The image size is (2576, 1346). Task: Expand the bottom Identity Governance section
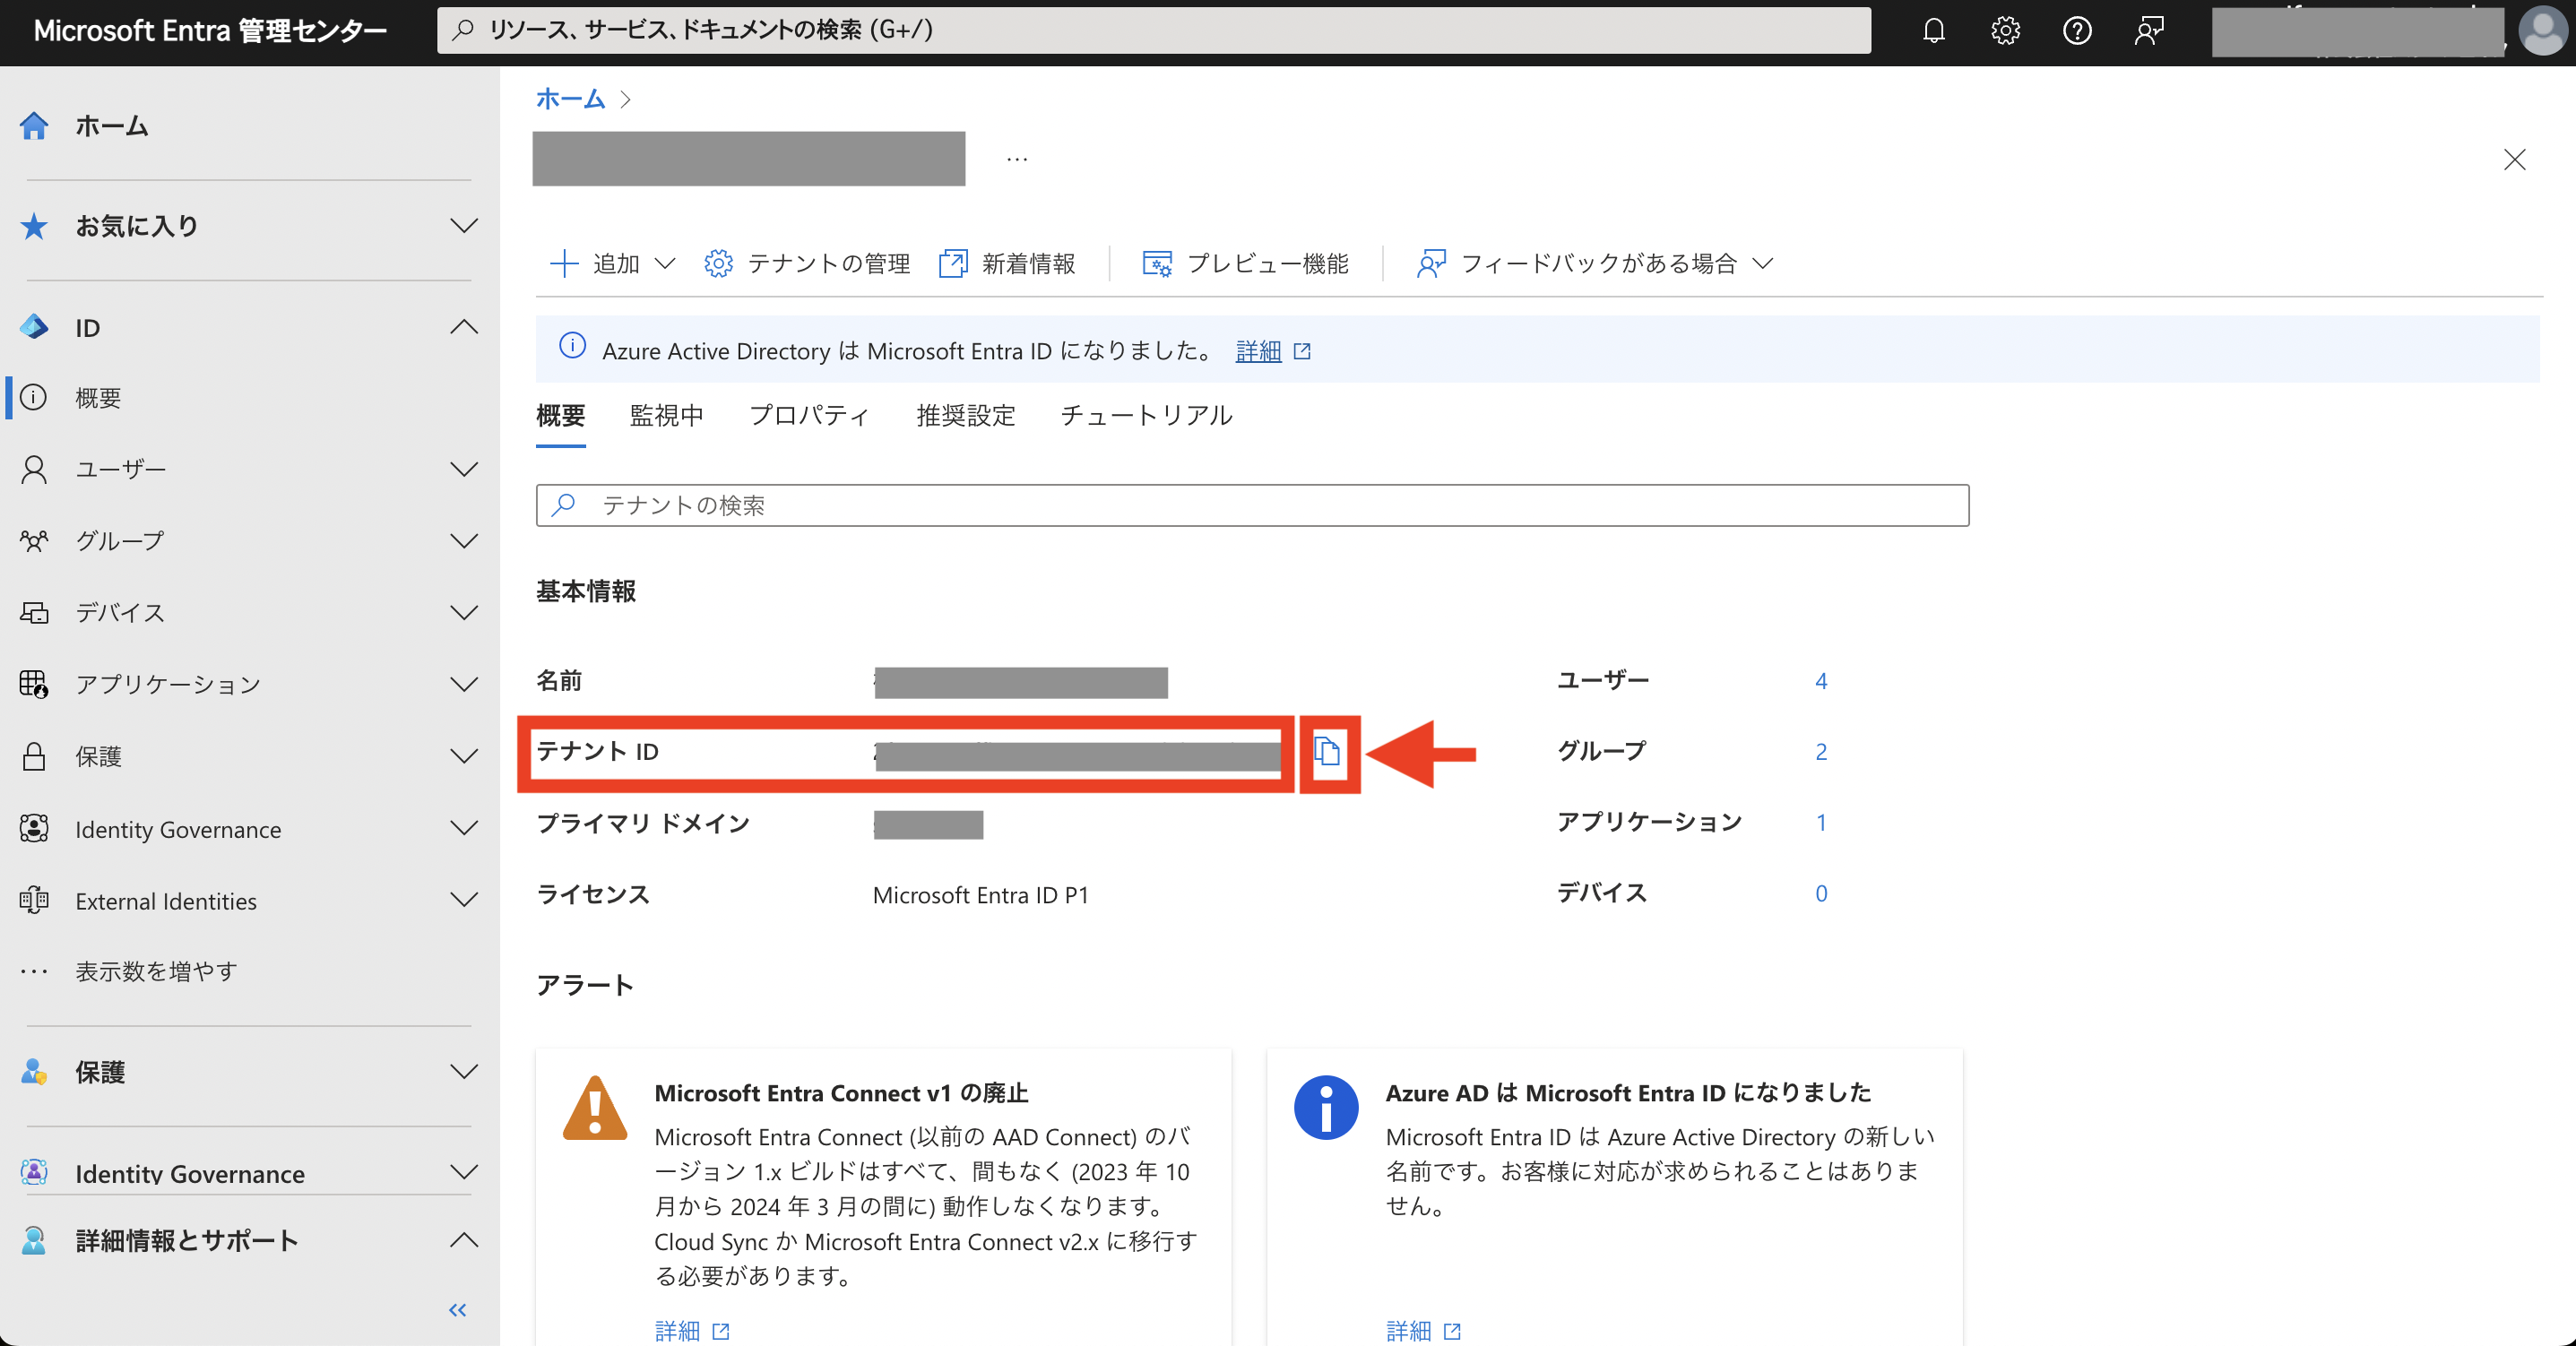(463, 1172)
